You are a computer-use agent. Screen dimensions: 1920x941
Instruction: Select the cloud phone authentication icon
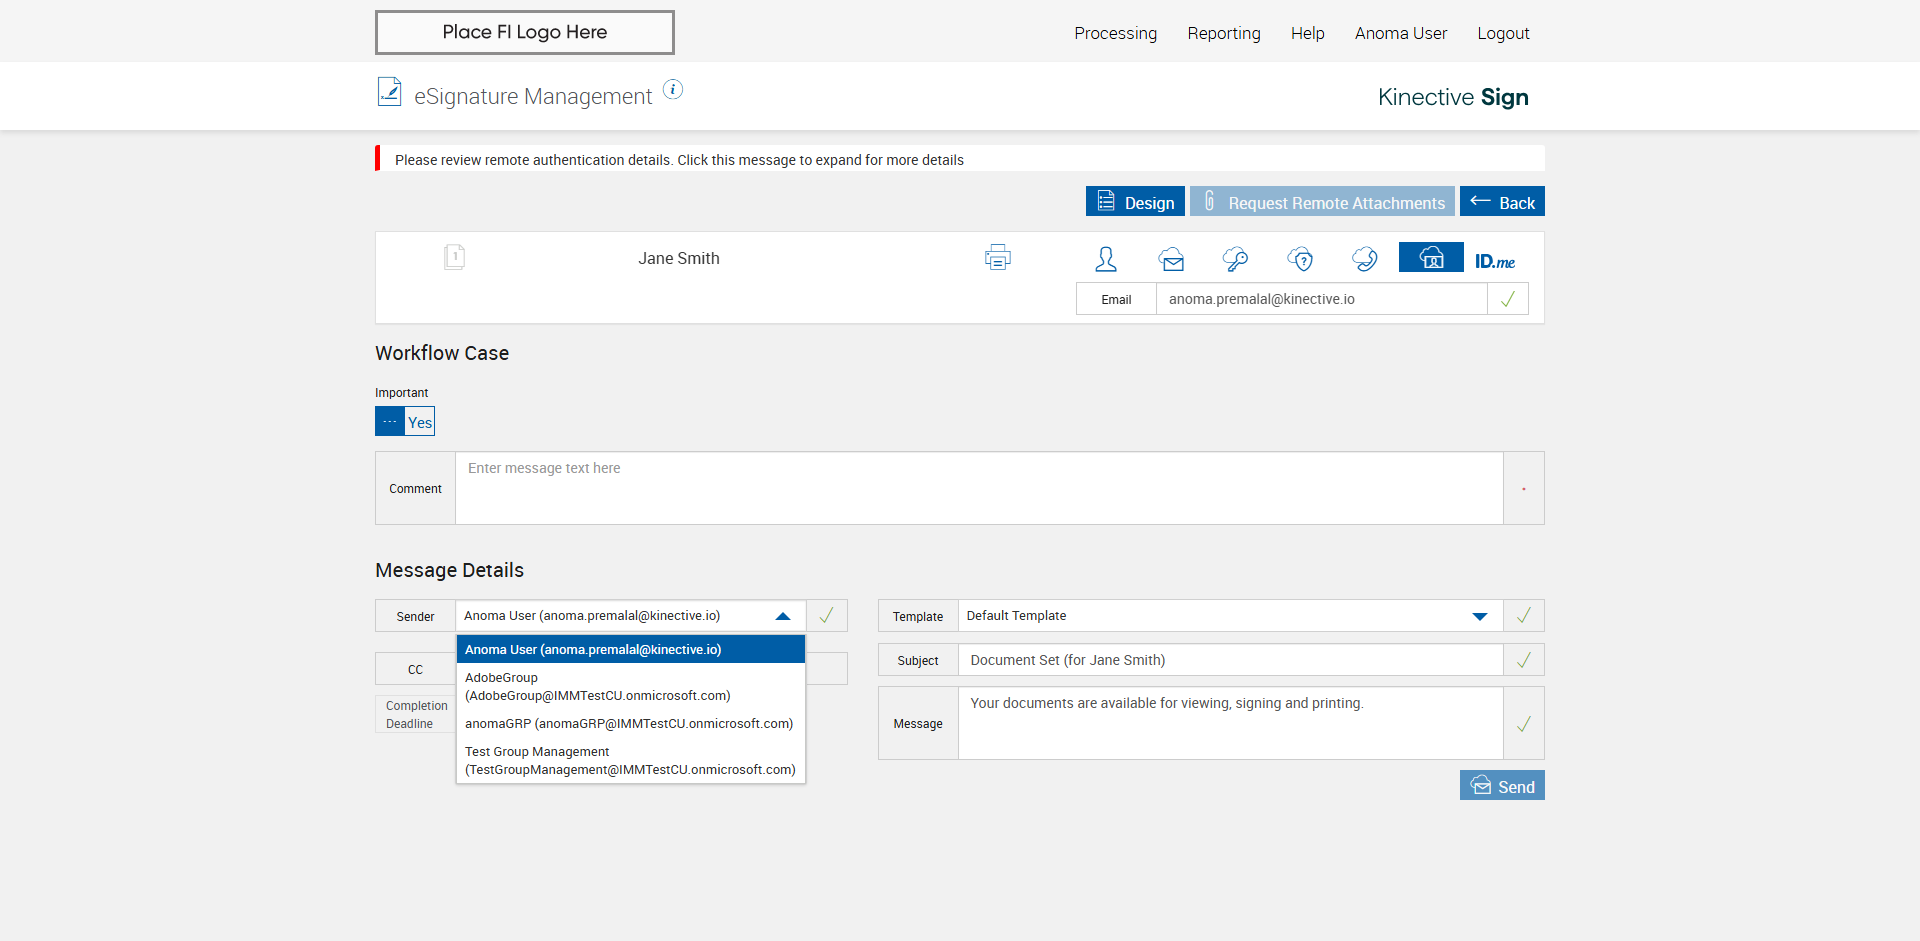click(1364, 259)
